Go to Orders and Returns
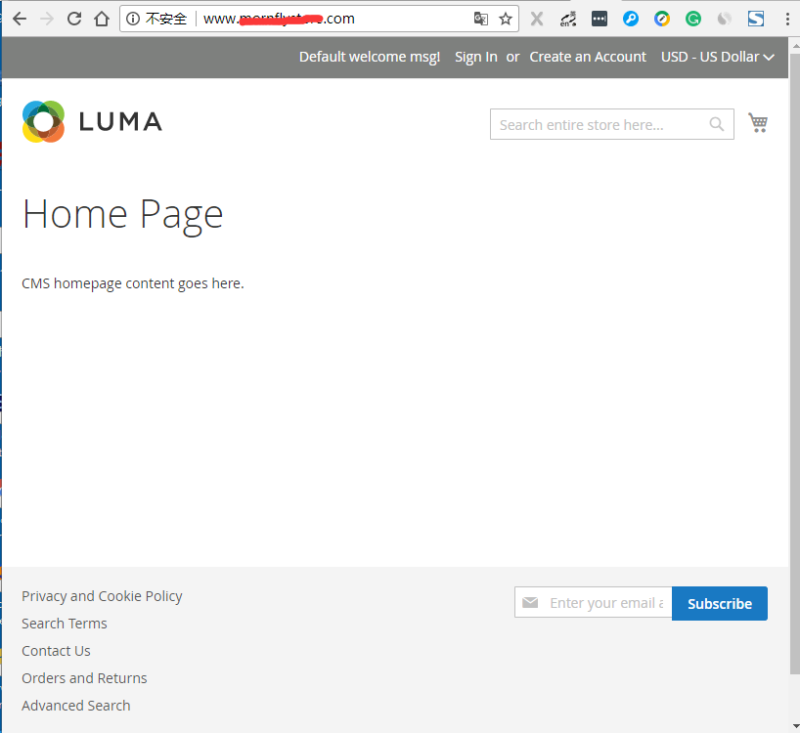The width and height of the screenshot is (800, 733). point(84,678)
